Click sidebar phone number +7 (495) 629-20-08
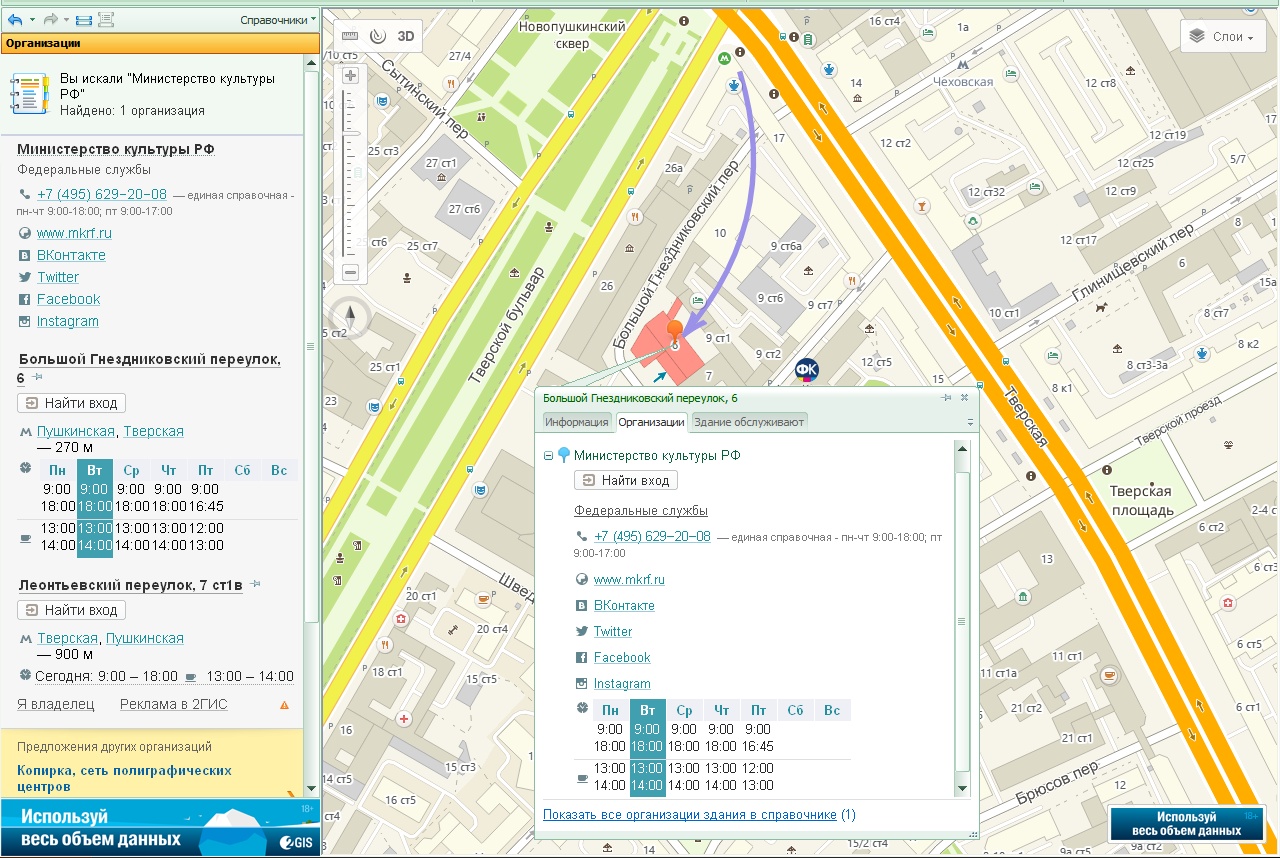 pos(102,194)
